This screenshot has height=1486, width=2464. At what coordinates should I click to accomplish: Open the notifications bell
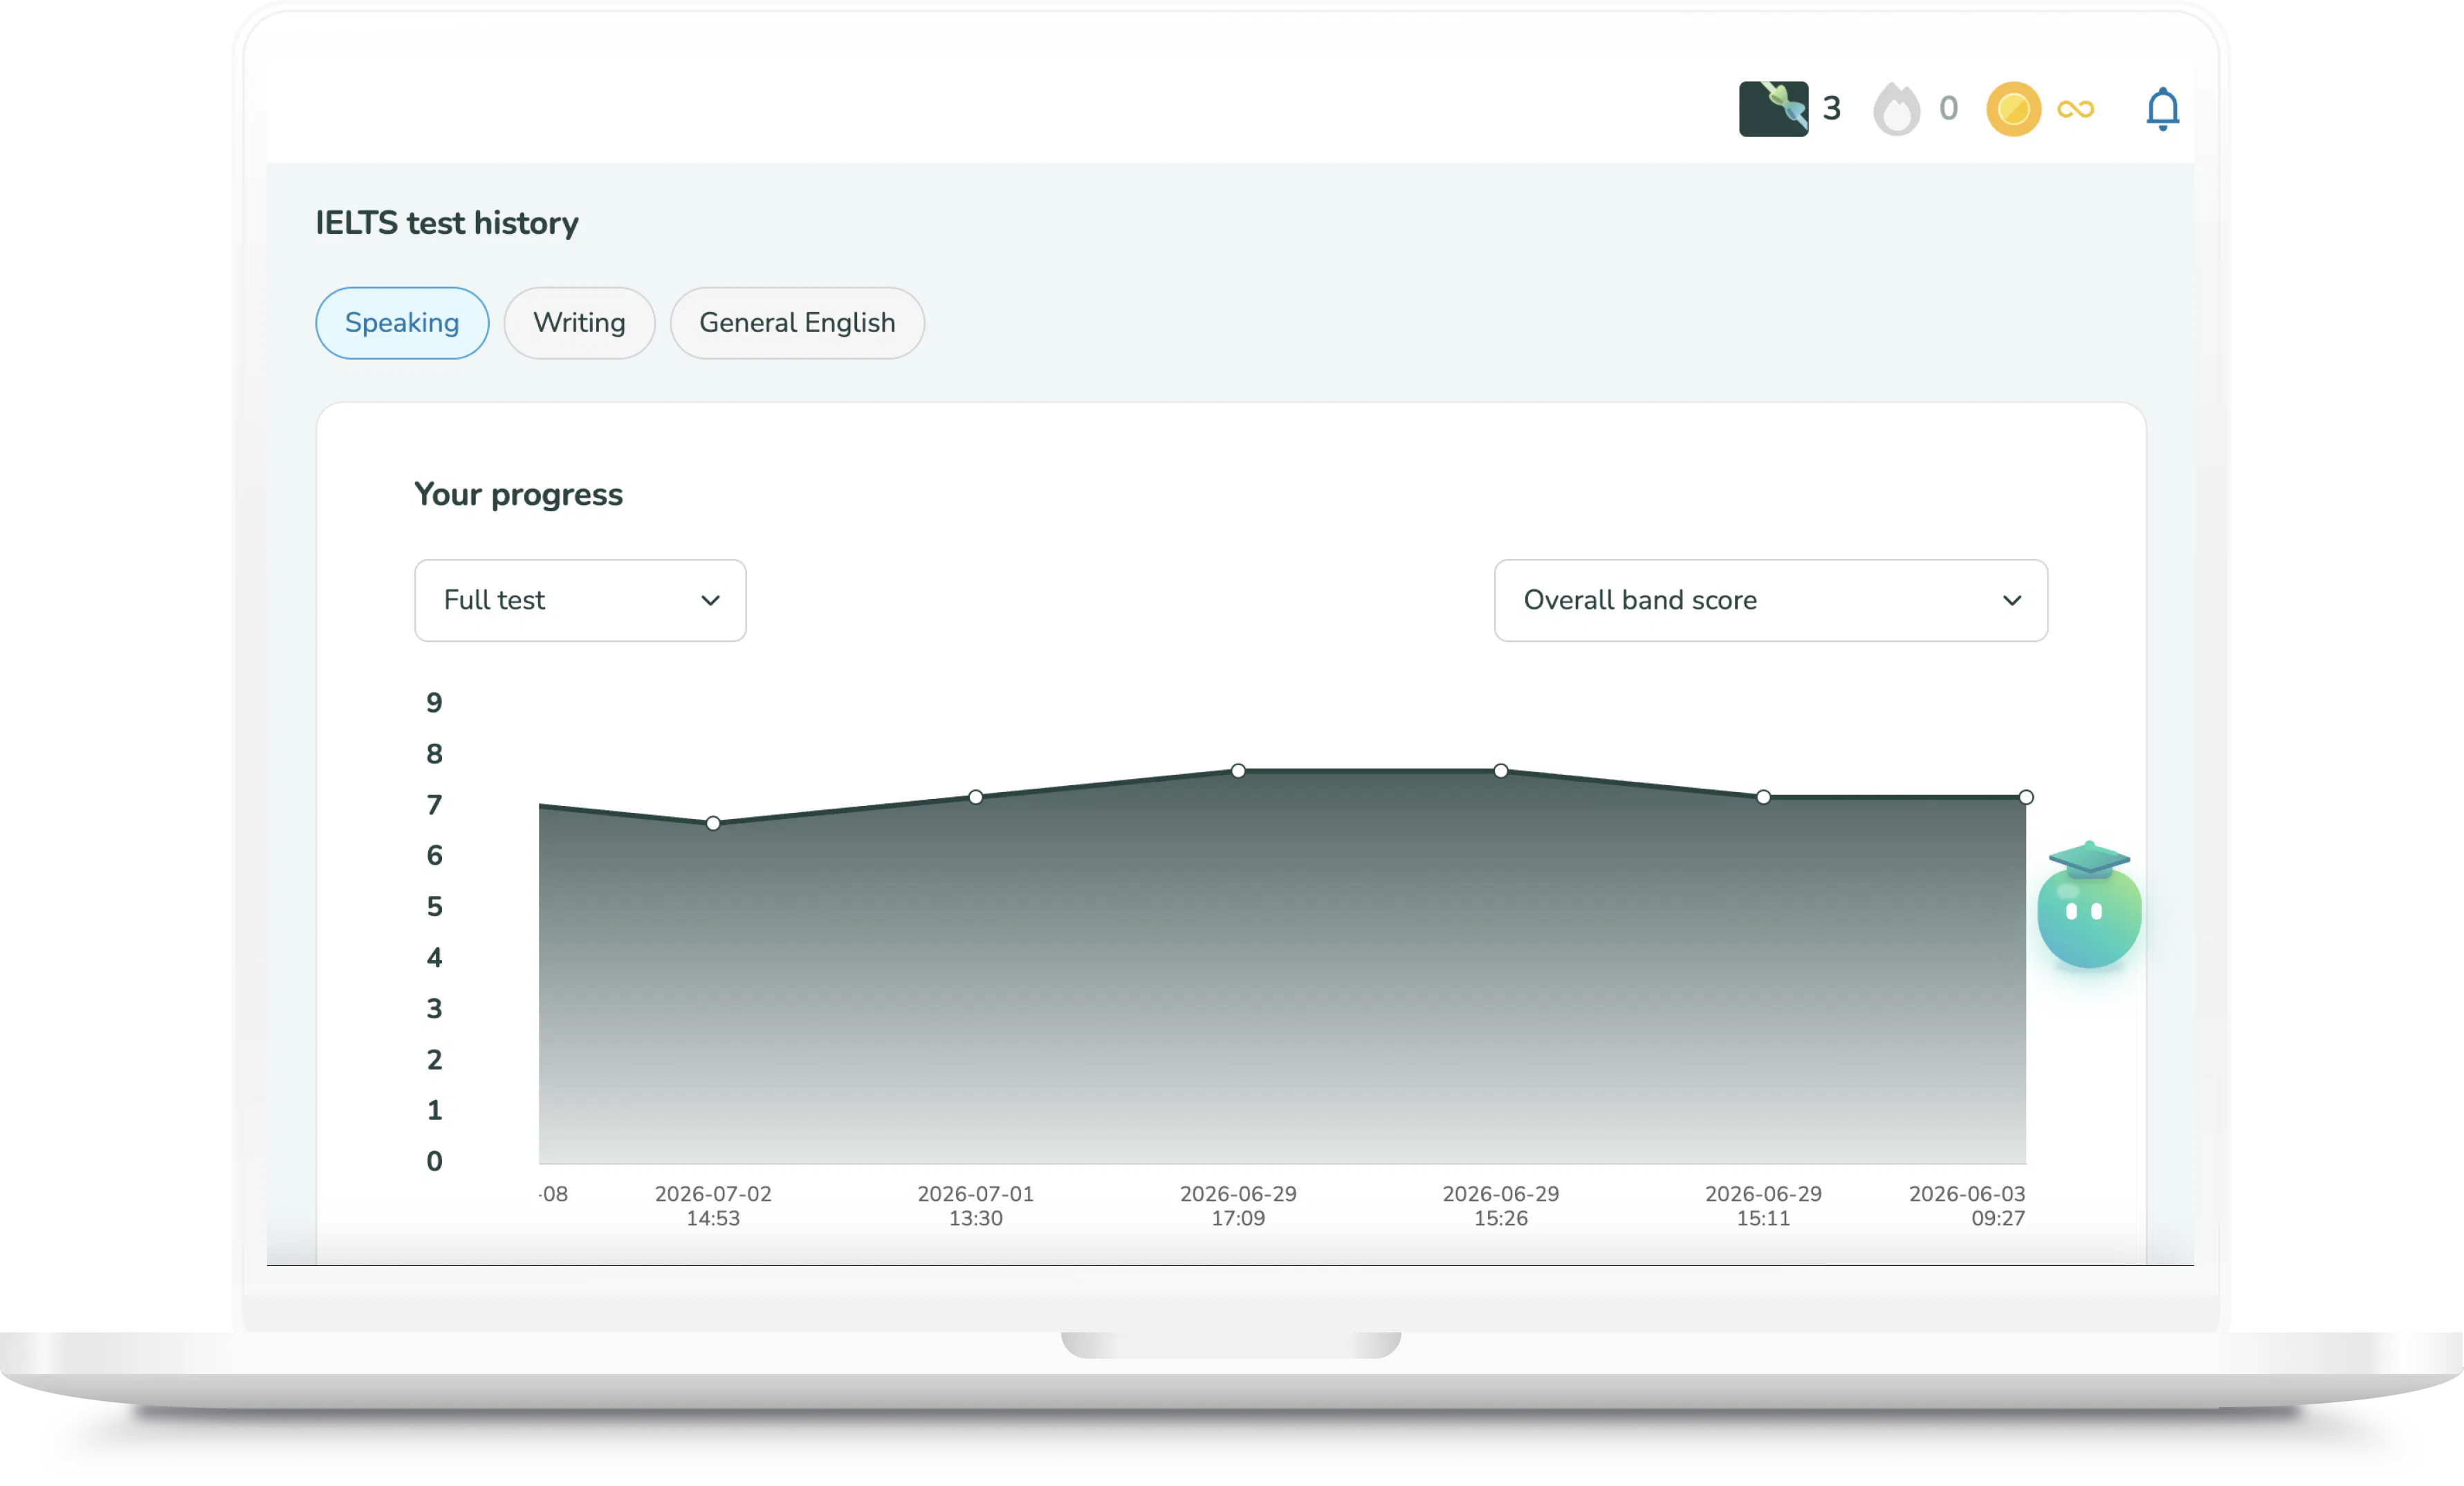pyautogui.click(x=2162, y=109)
